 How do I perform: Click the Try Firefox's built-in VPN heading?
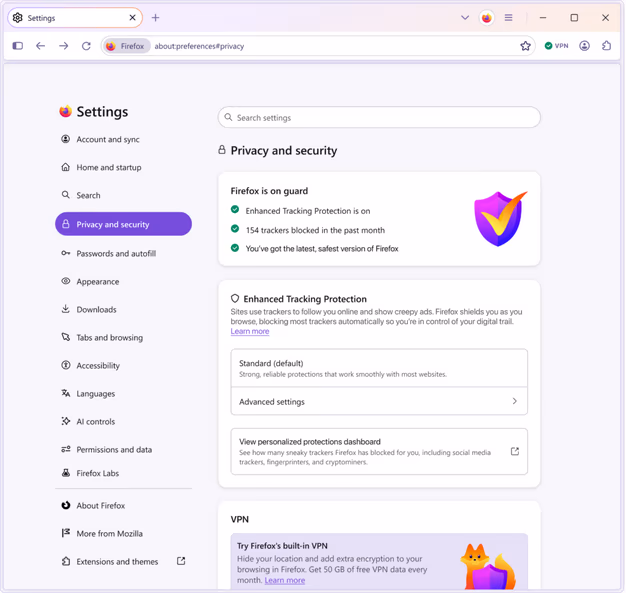point(282,546)
